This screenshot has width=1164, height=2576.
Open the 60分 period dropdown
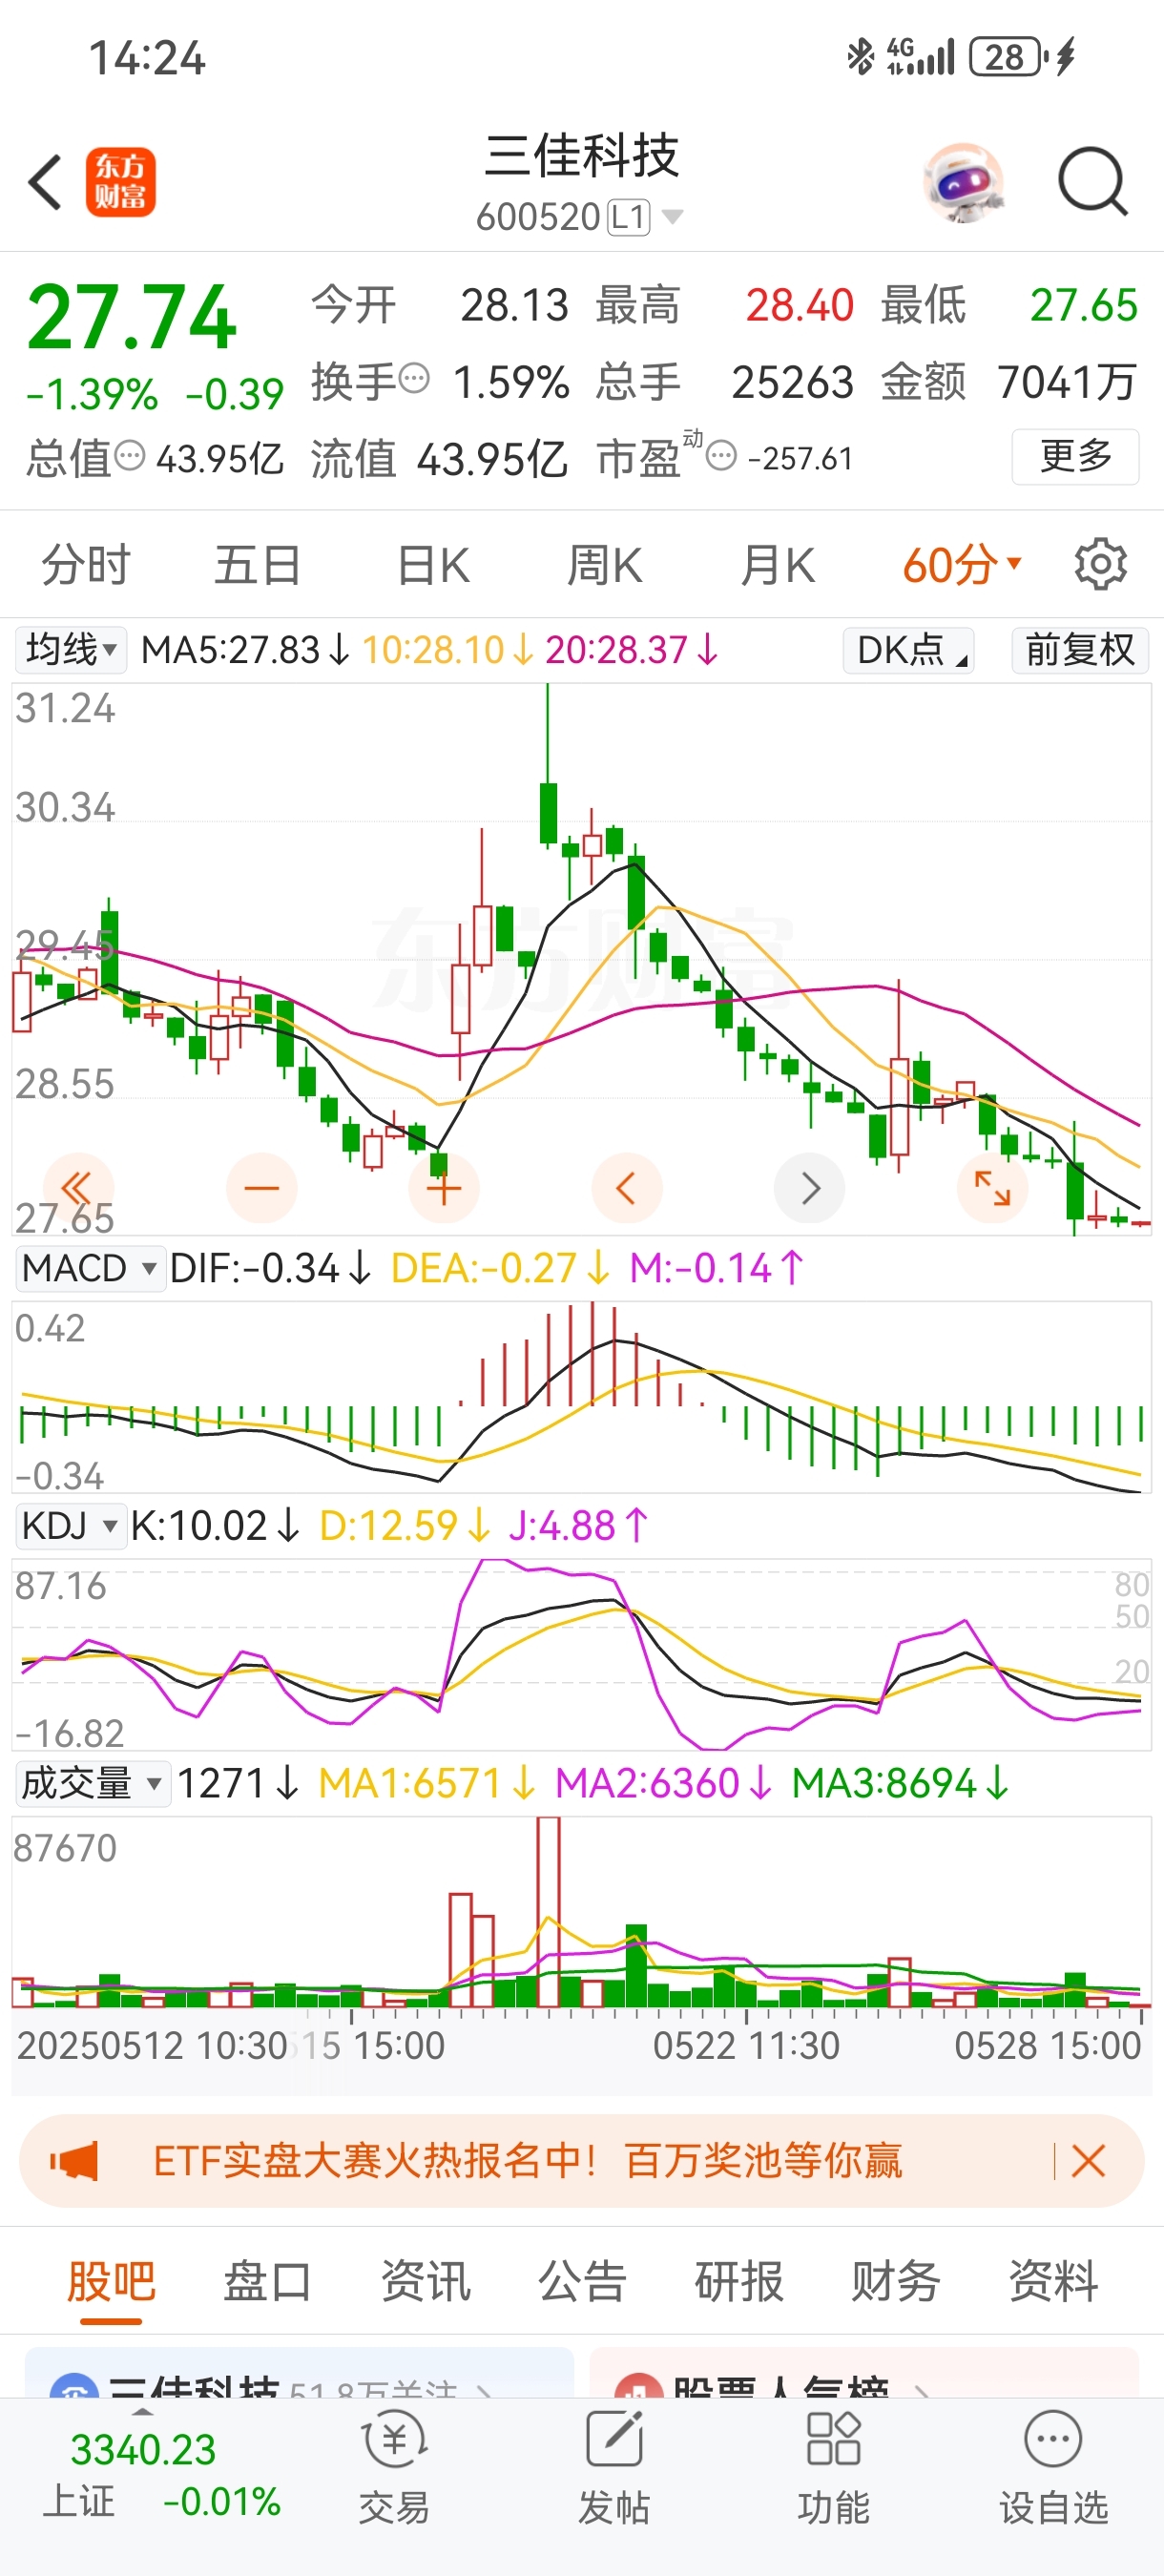pyautogui.click(x=962, y=565)
